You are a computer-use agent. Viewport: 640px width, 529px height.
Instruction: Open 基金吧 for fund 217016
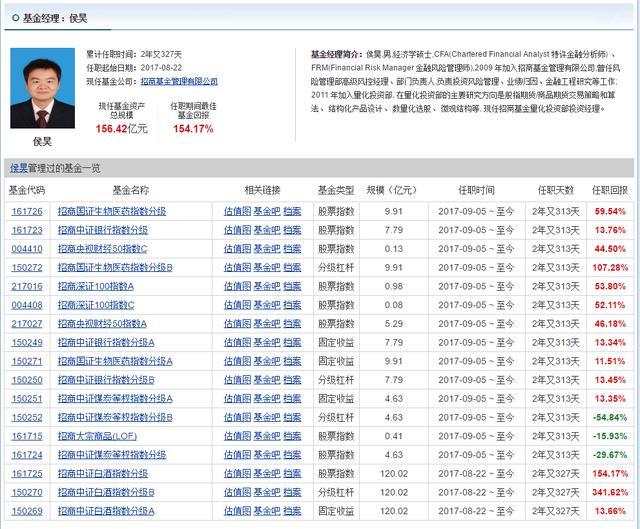coord(267,287)
